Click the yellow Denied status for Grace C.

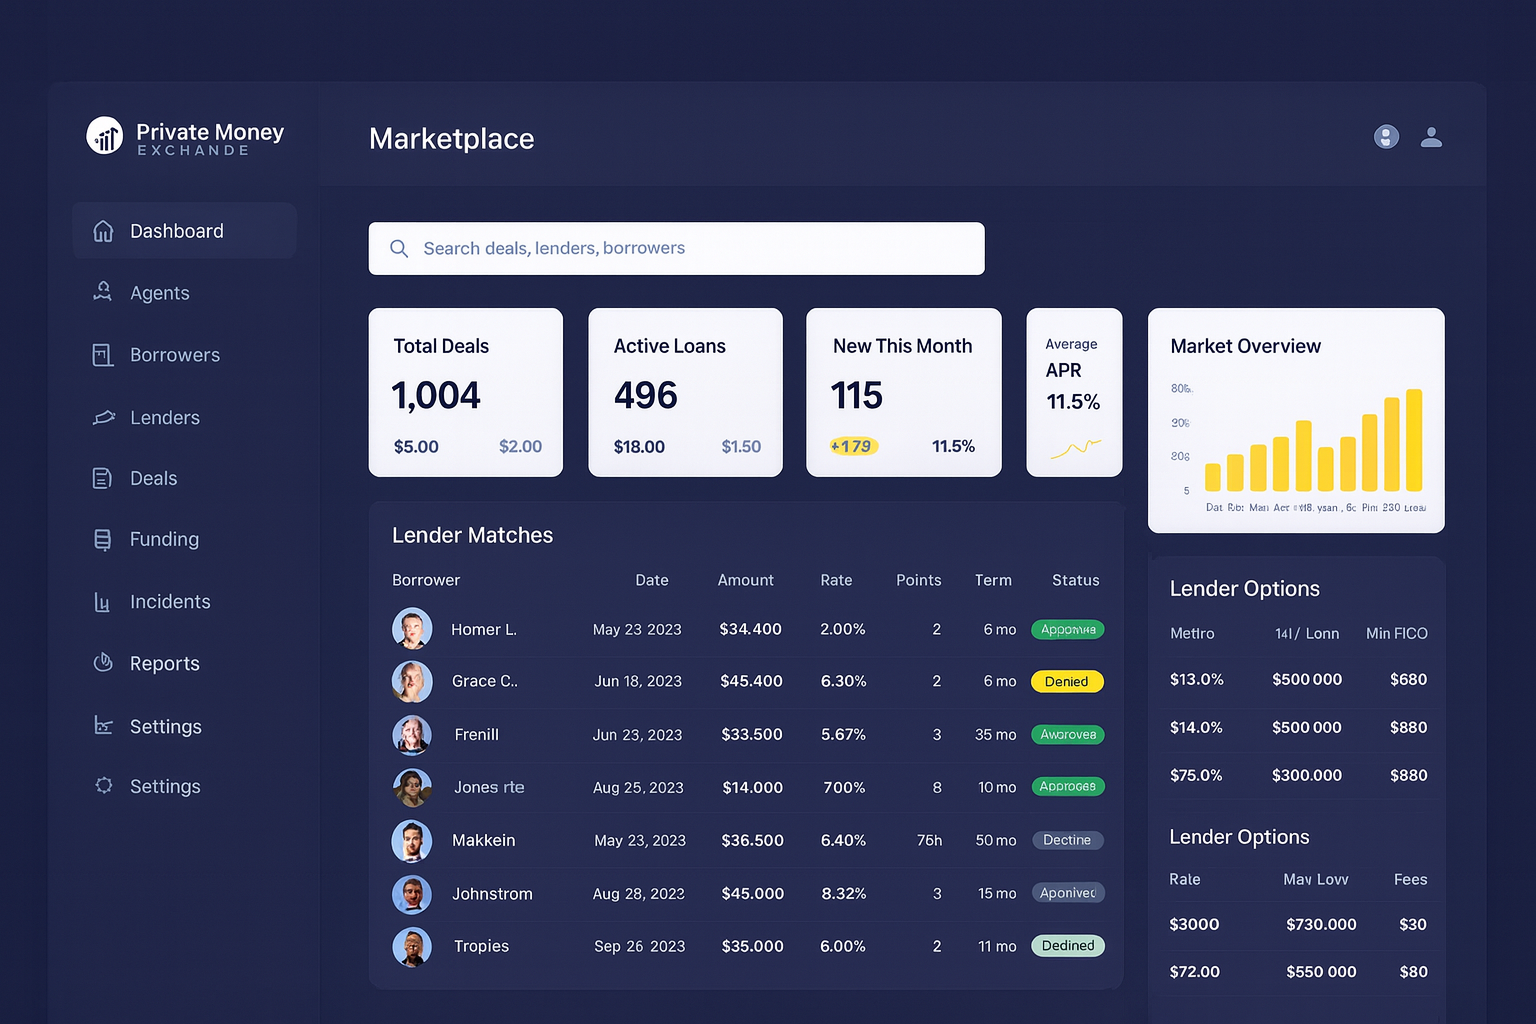tap(1067, 682)
